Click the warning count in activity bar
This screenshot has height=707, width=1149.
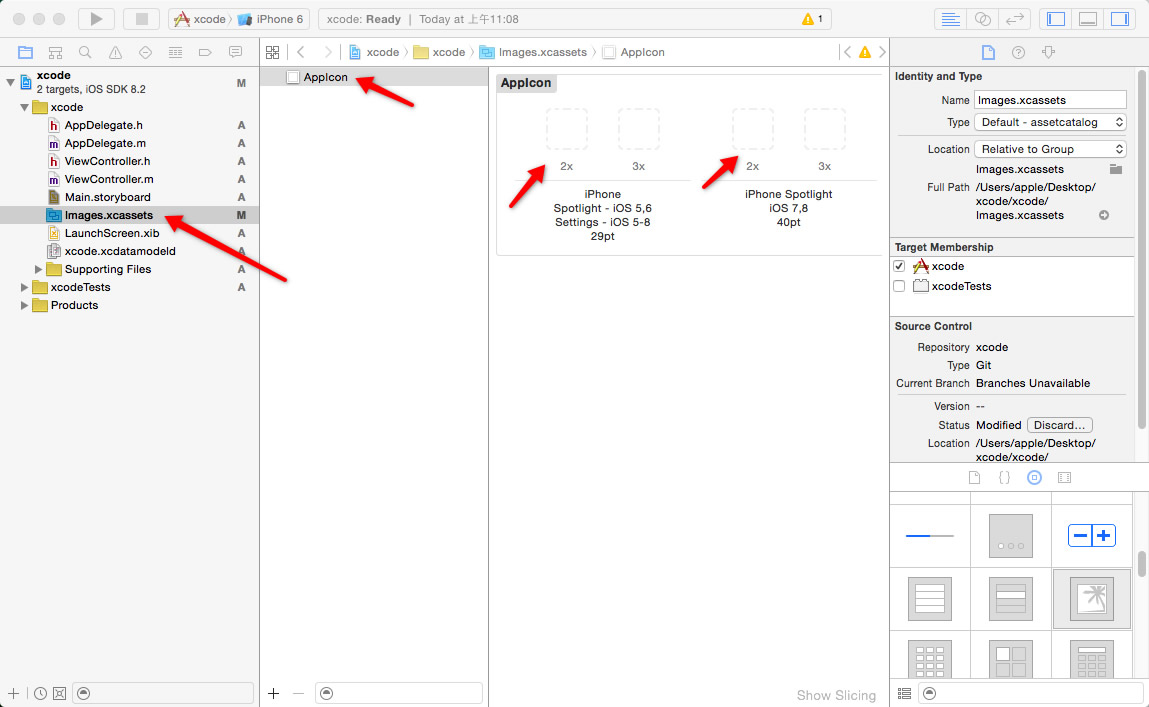click(x=813, y=19)
